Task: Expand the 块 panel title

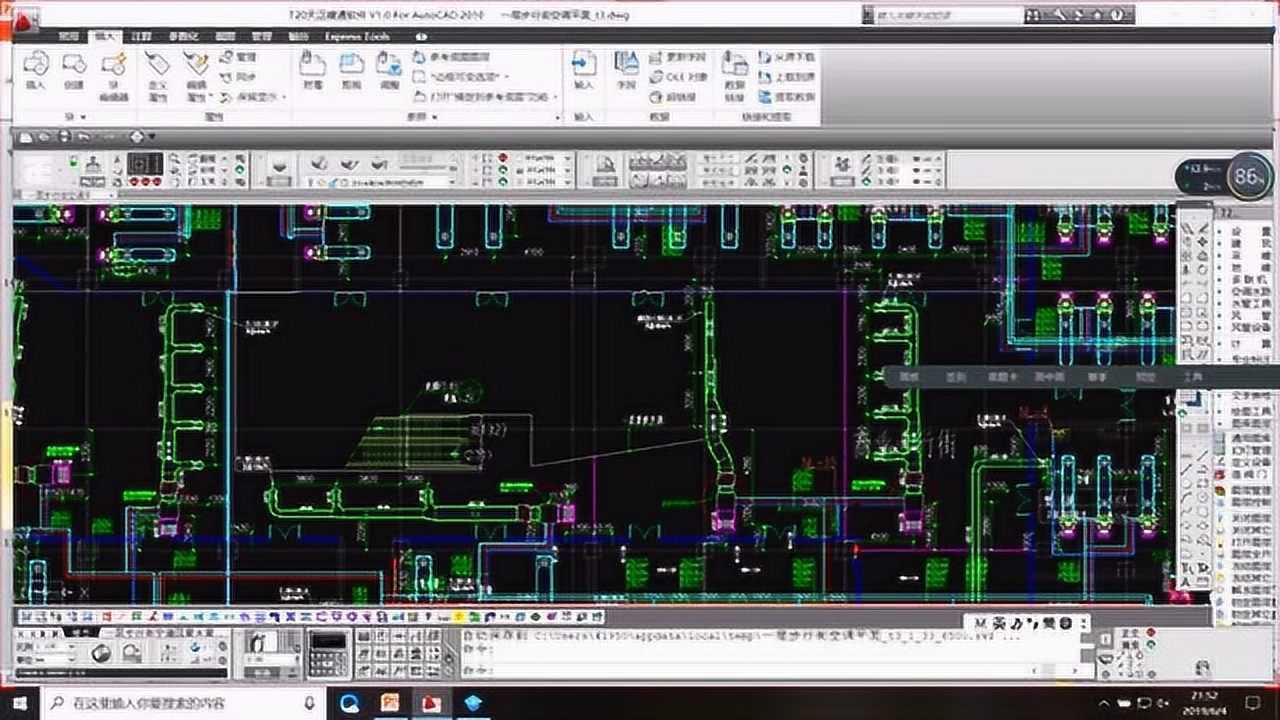Action: [73, 117]
